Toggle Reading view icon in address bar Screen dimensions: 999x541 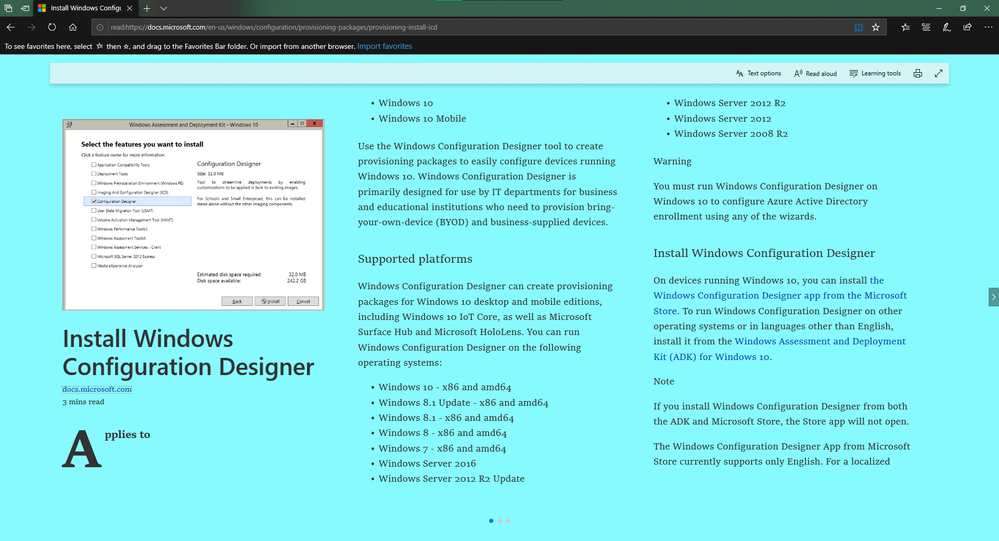pyautogui.click(x=859, y=27)
